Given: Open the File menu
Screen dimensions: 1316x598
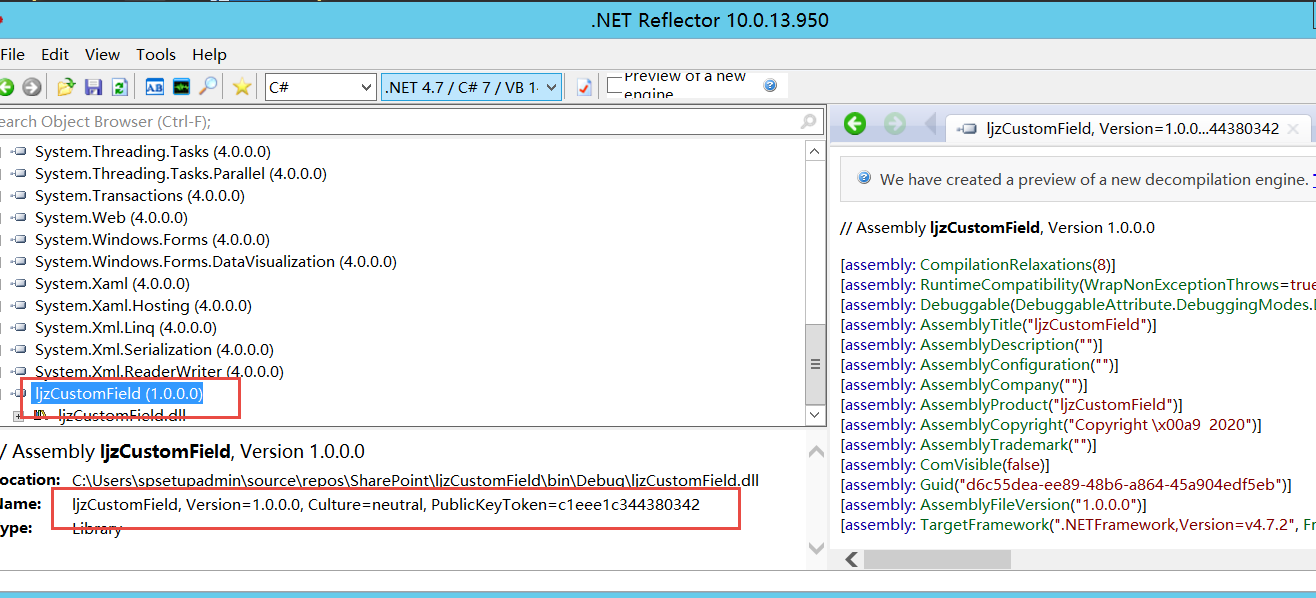Looking at the screenshot, I should pyautogui.click(x=12, y=54).
